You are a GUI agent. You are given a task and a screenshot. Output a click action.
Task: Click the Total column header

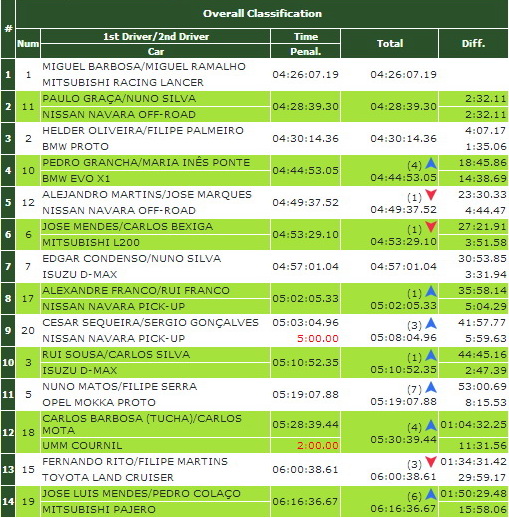tap(390, 43)
